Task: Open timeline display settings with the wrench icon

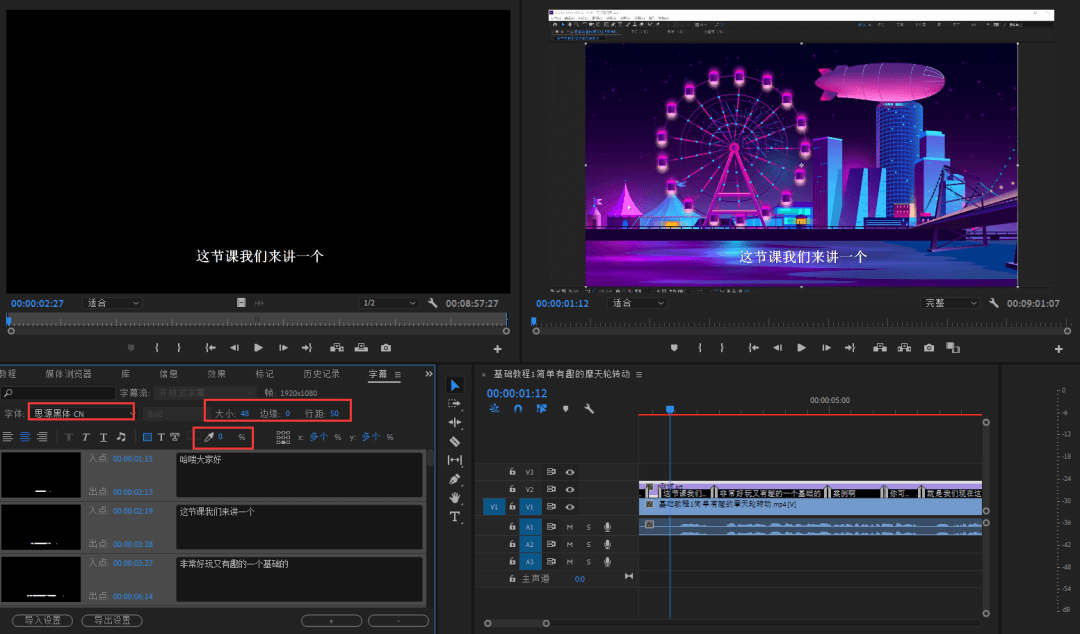Action: 589,409
